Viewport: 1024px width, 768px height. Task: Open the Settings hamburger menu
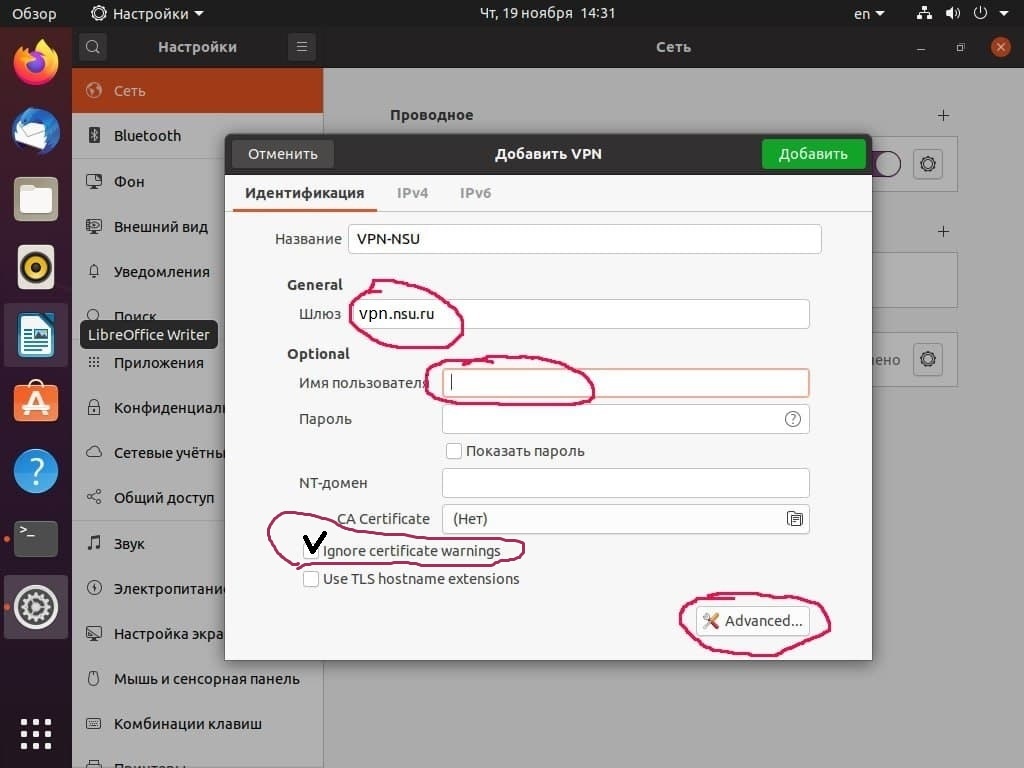[301, 47]
